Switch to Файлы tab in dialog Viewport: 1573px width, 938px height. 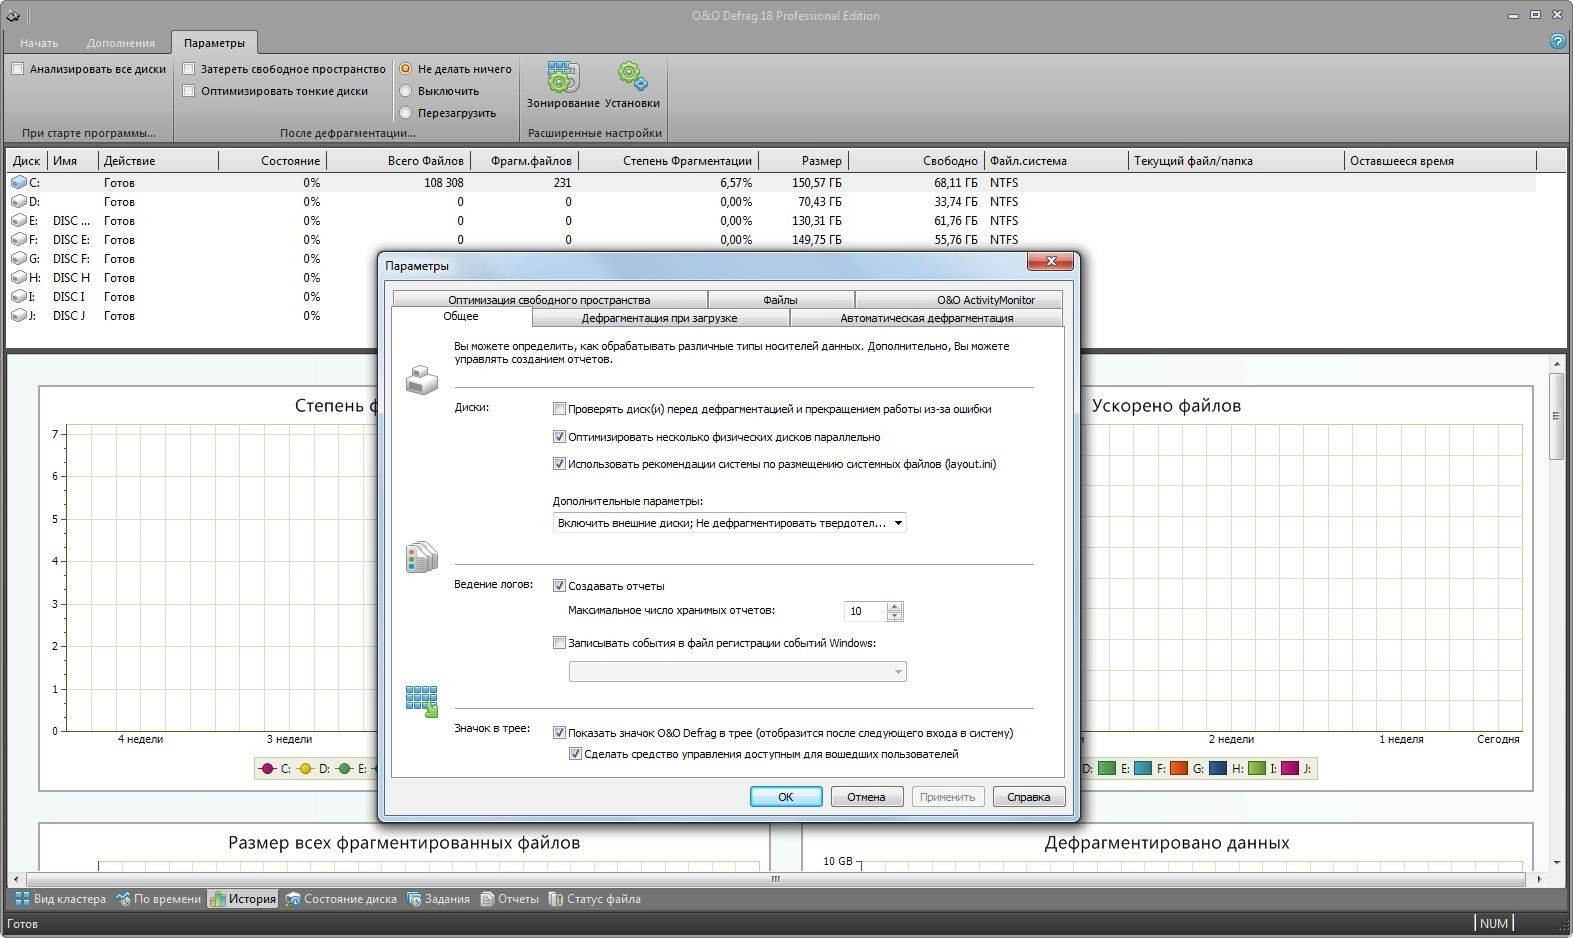[780, 300]
